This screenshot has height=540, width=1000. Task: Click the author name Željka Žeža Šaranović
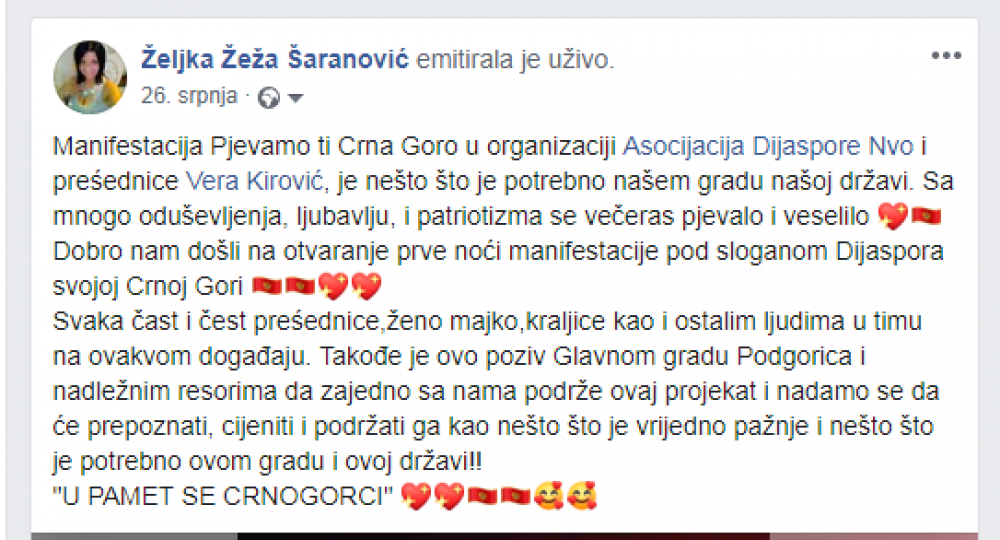tap(275, 59)
